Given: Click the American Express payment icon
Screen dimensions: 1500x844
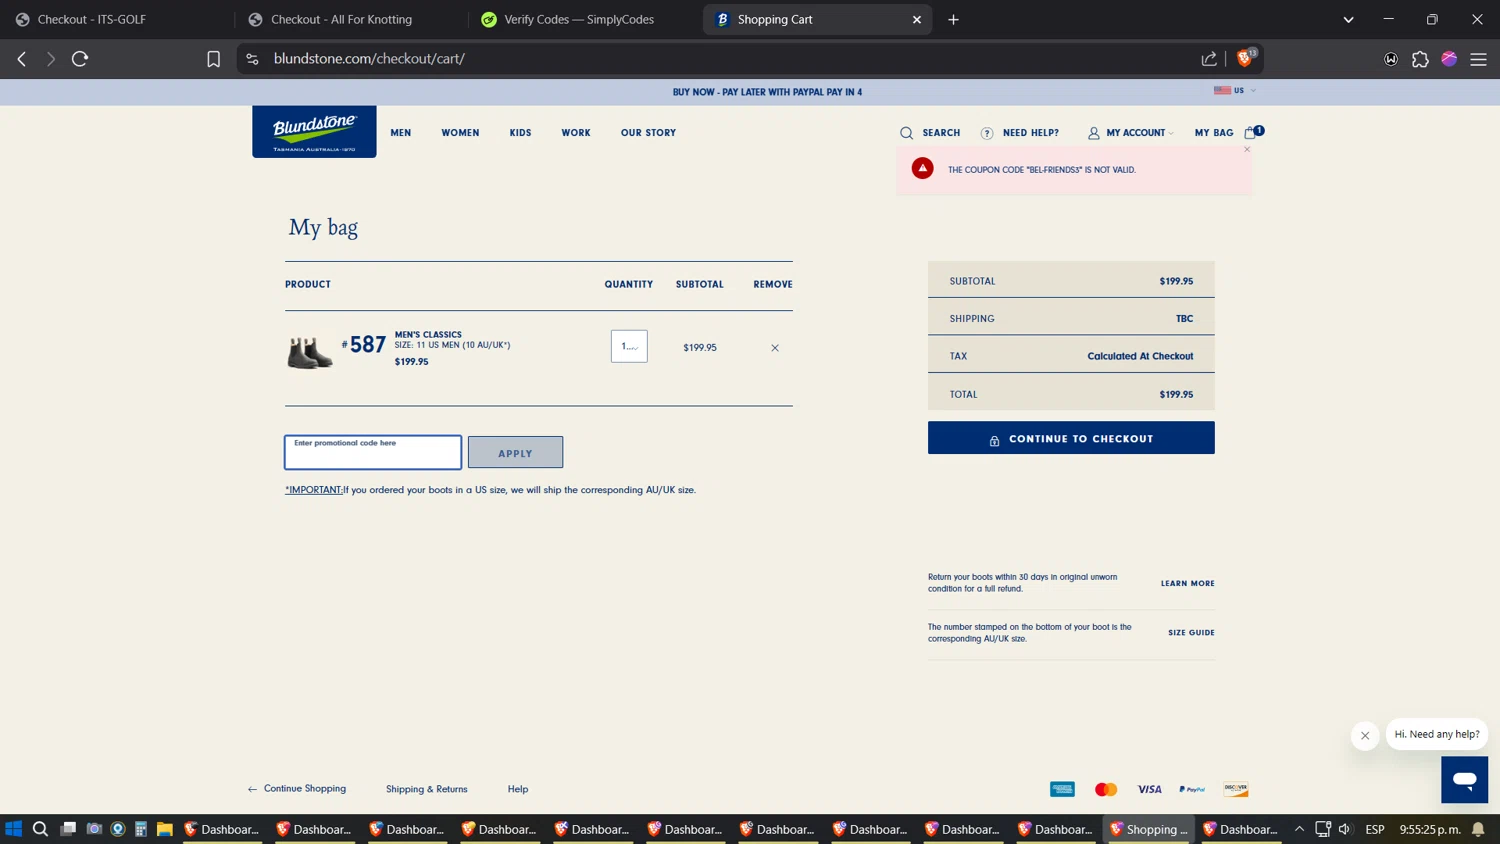Looking at the screenshot, I should click(1062, 789).
